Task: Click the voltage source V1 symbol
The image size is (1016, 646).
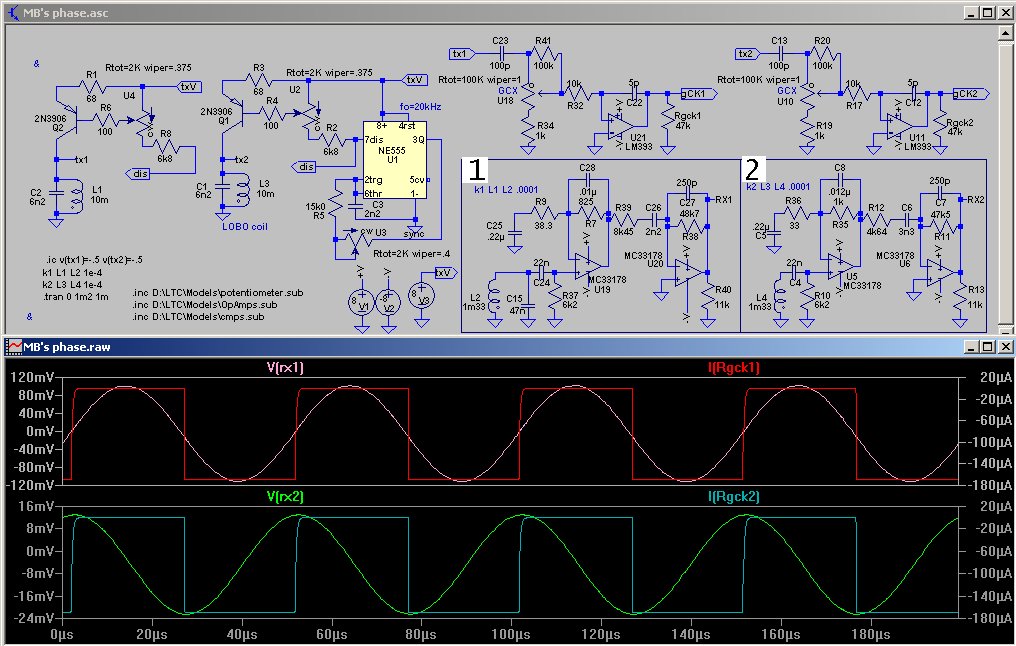Action: click(x=364, y=304)
